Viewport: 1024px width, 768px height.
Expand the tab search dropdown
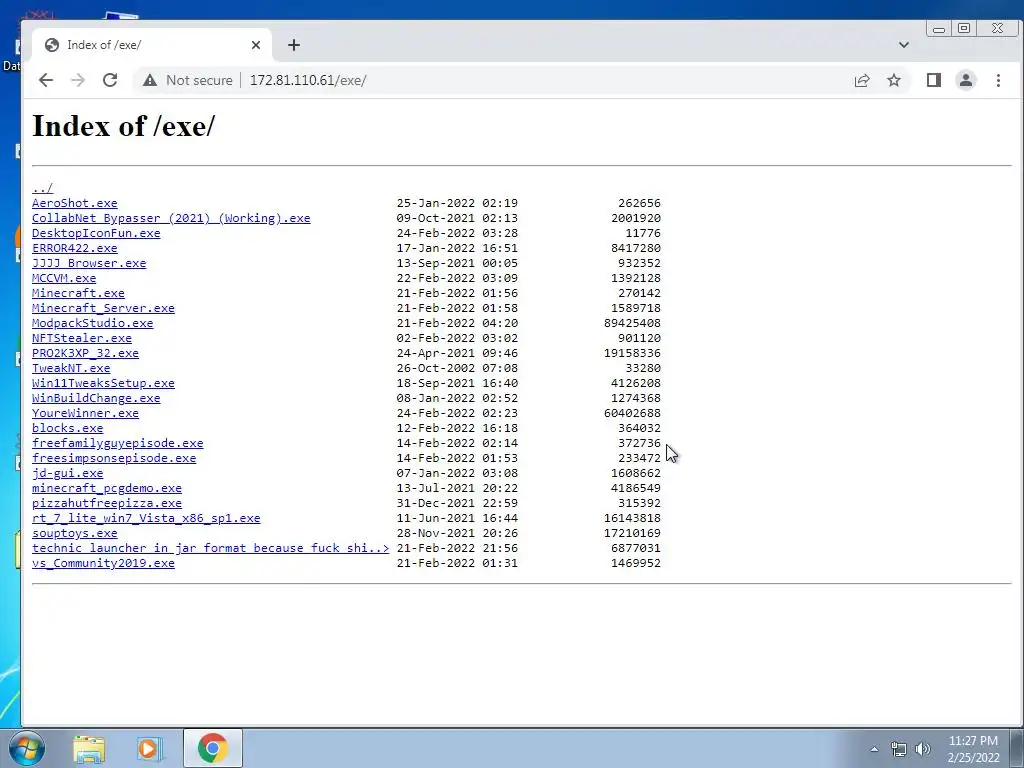[904, 45]
